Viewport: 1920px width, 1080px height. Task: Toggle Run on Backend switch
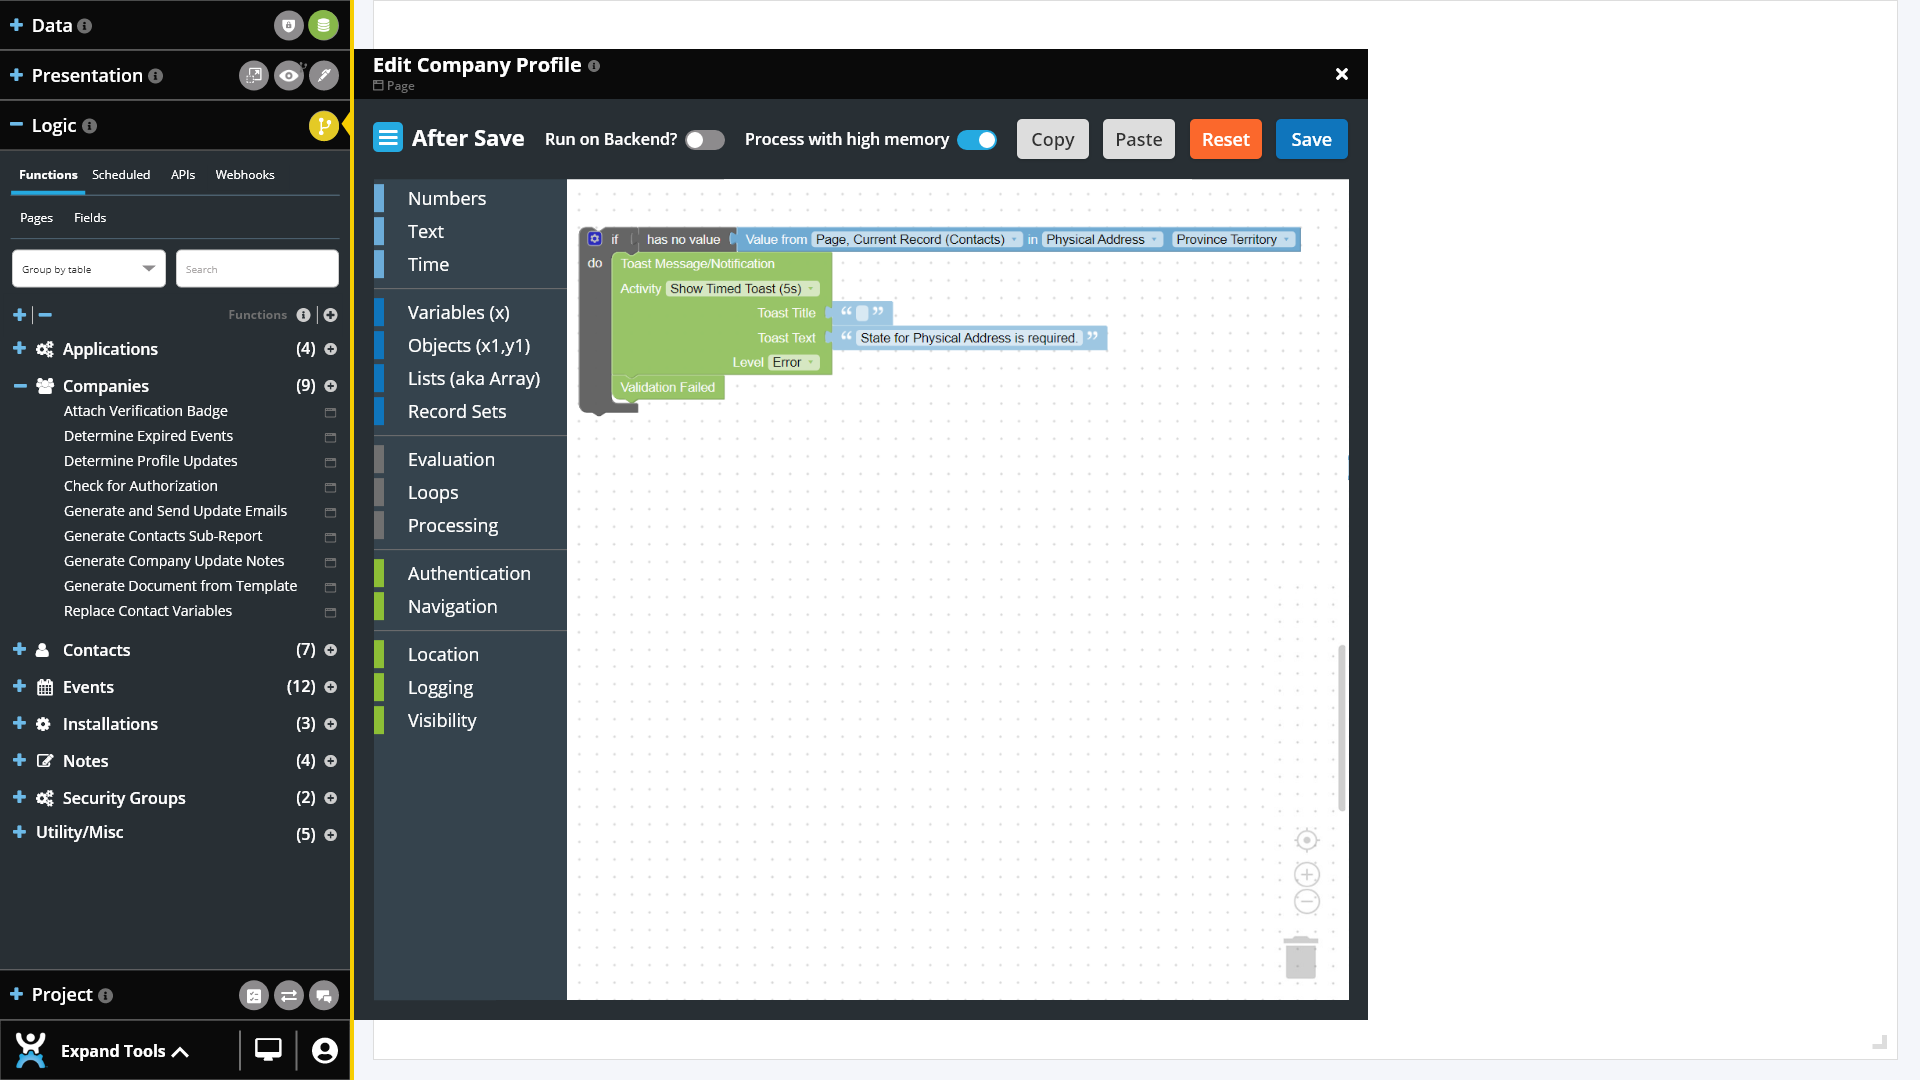tap(704, 140)
